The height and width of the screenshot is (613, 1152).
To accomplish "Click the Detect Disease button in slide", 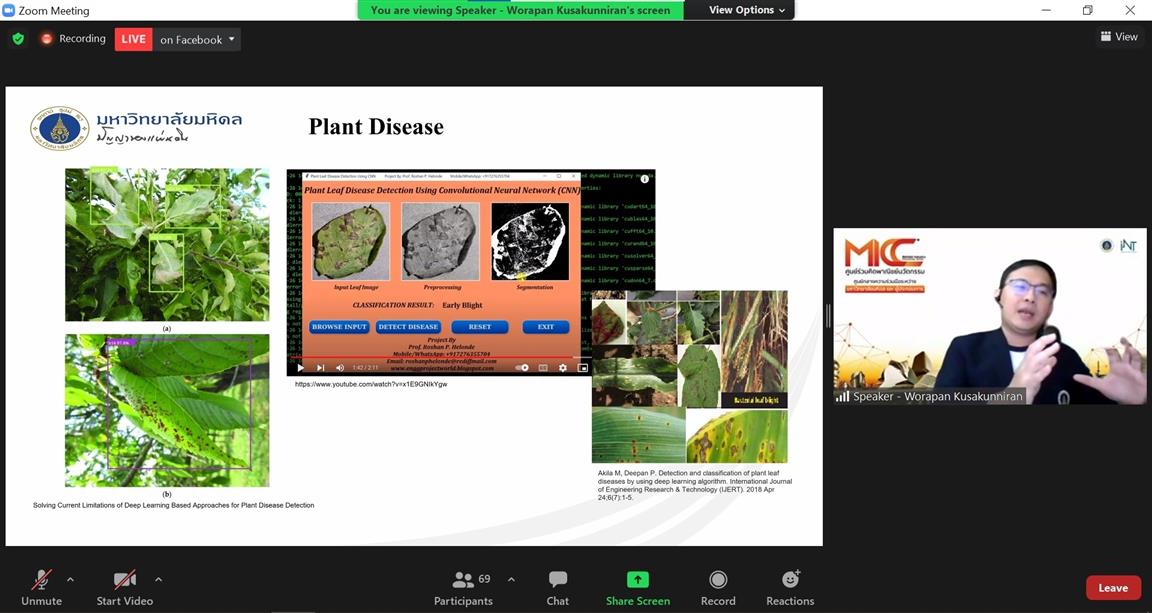I will click(x=408, y=327).
